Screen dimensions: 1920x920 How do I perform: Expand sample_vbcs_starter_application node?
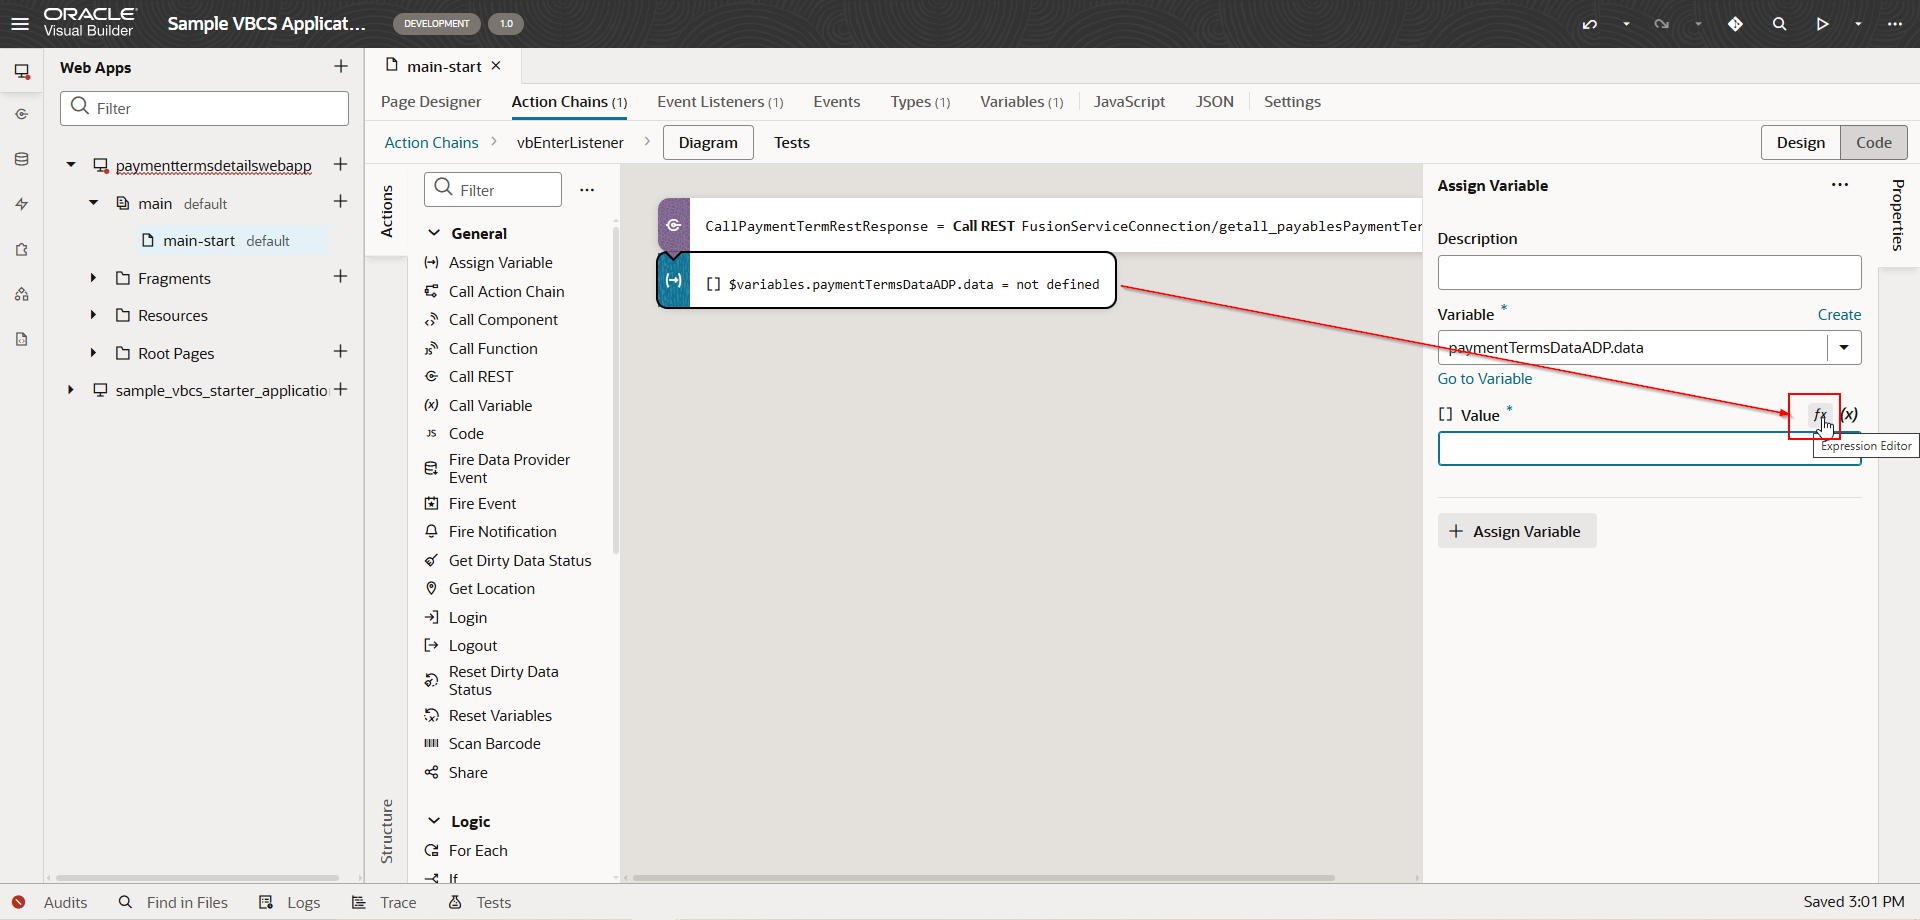click(x=71, y=390)
